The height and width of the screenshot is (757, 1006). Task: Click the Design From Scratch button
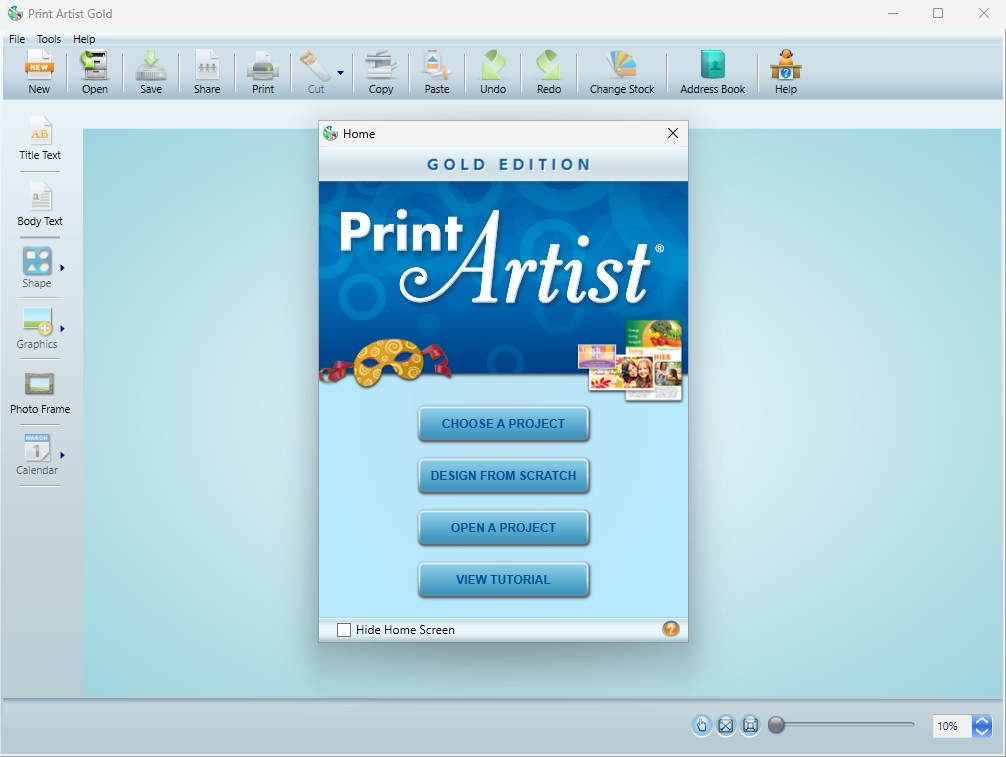503,476
